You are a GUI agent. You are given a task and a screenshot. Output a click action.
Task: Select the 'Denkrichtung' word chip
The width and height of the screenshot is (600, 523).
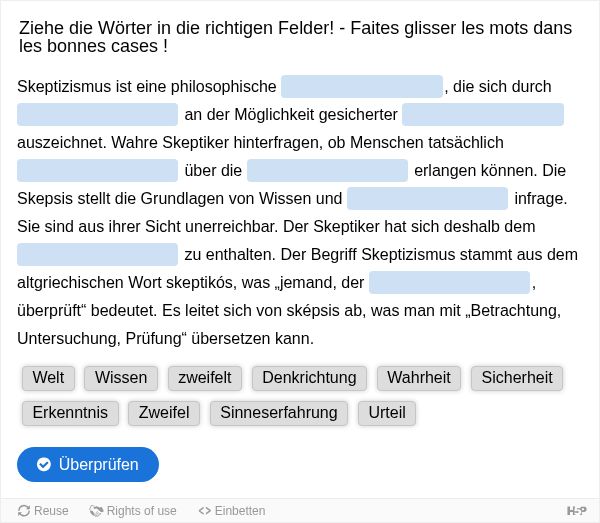click(309, 378)
